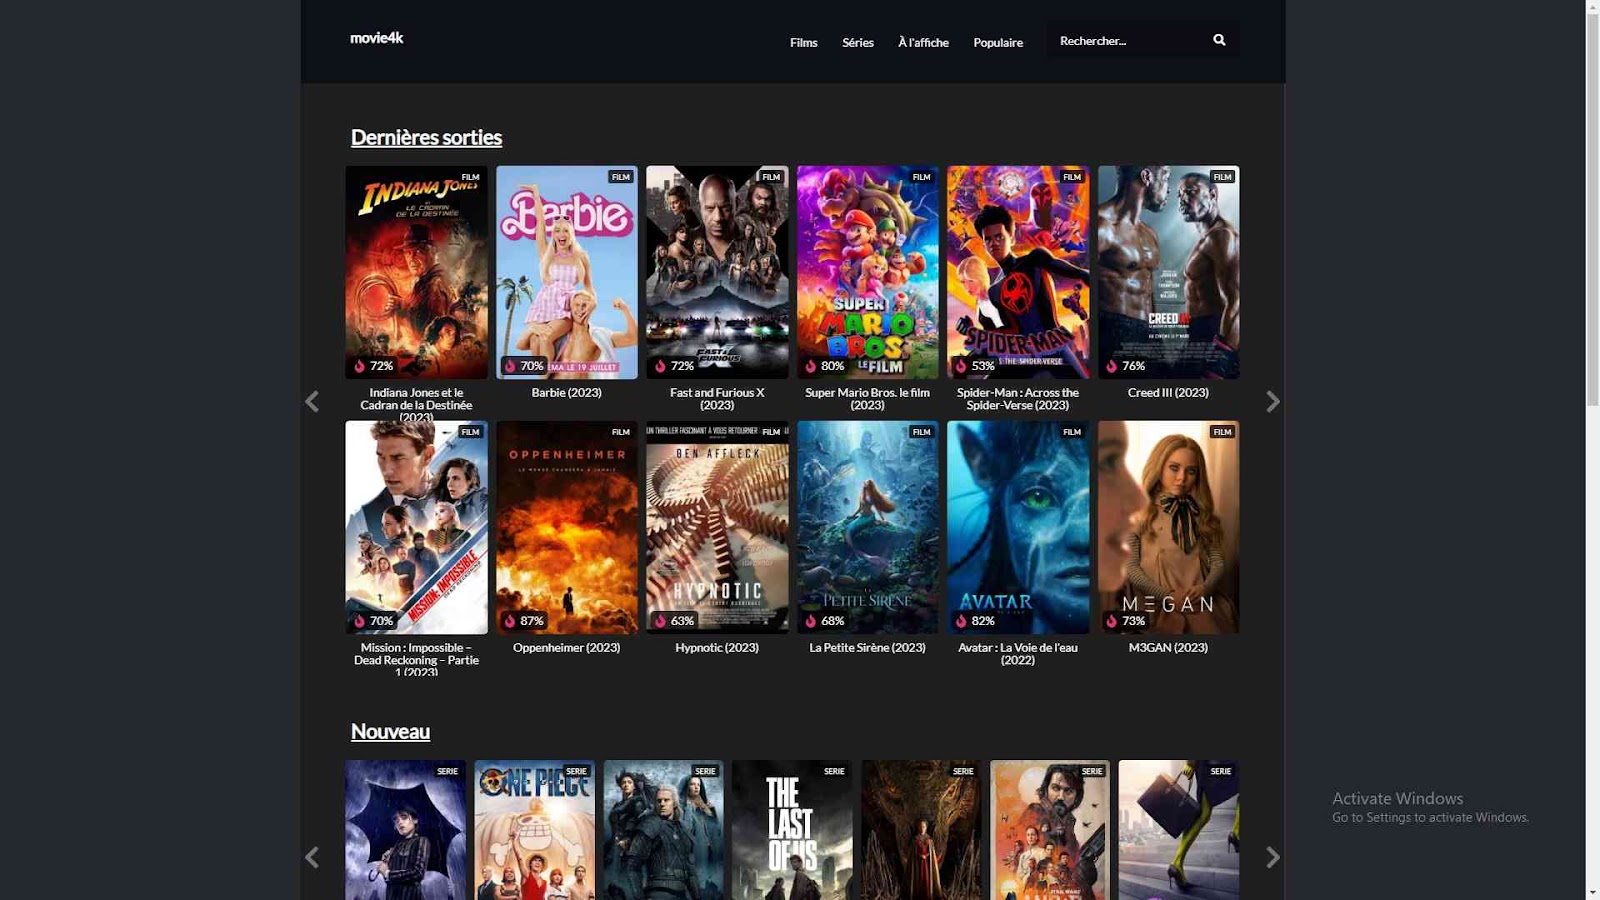1600x900 pixels.
Task: Open the 'Creed III (2023)' title link
Action: point(1168,393)
